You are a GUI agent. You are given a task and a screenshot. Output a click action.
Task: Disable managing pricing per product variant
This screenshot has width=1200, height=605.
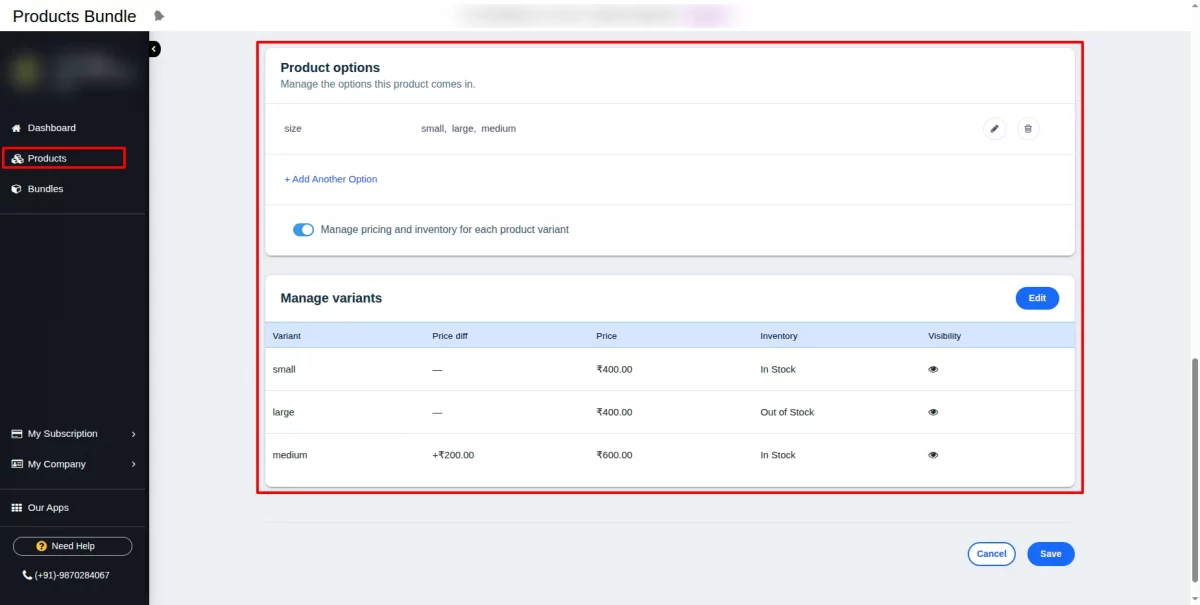tap(303, 229)
